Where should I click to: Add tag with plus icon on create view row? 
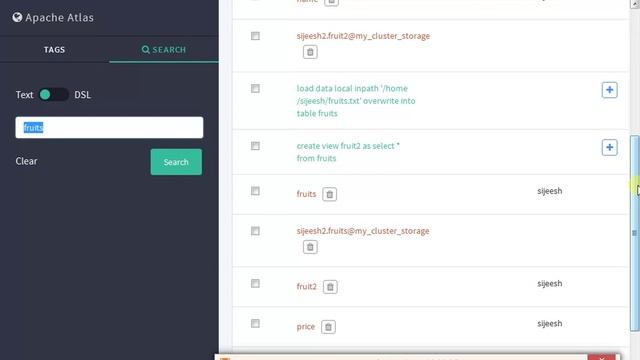tap(609, 147)
